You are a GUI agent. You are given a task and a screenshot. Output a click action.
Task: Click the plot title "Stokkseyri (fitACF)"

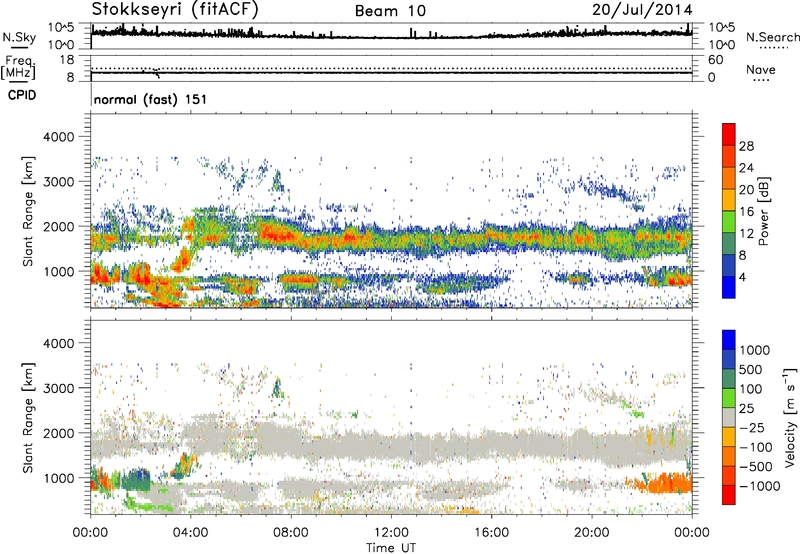tap(175, 9)
